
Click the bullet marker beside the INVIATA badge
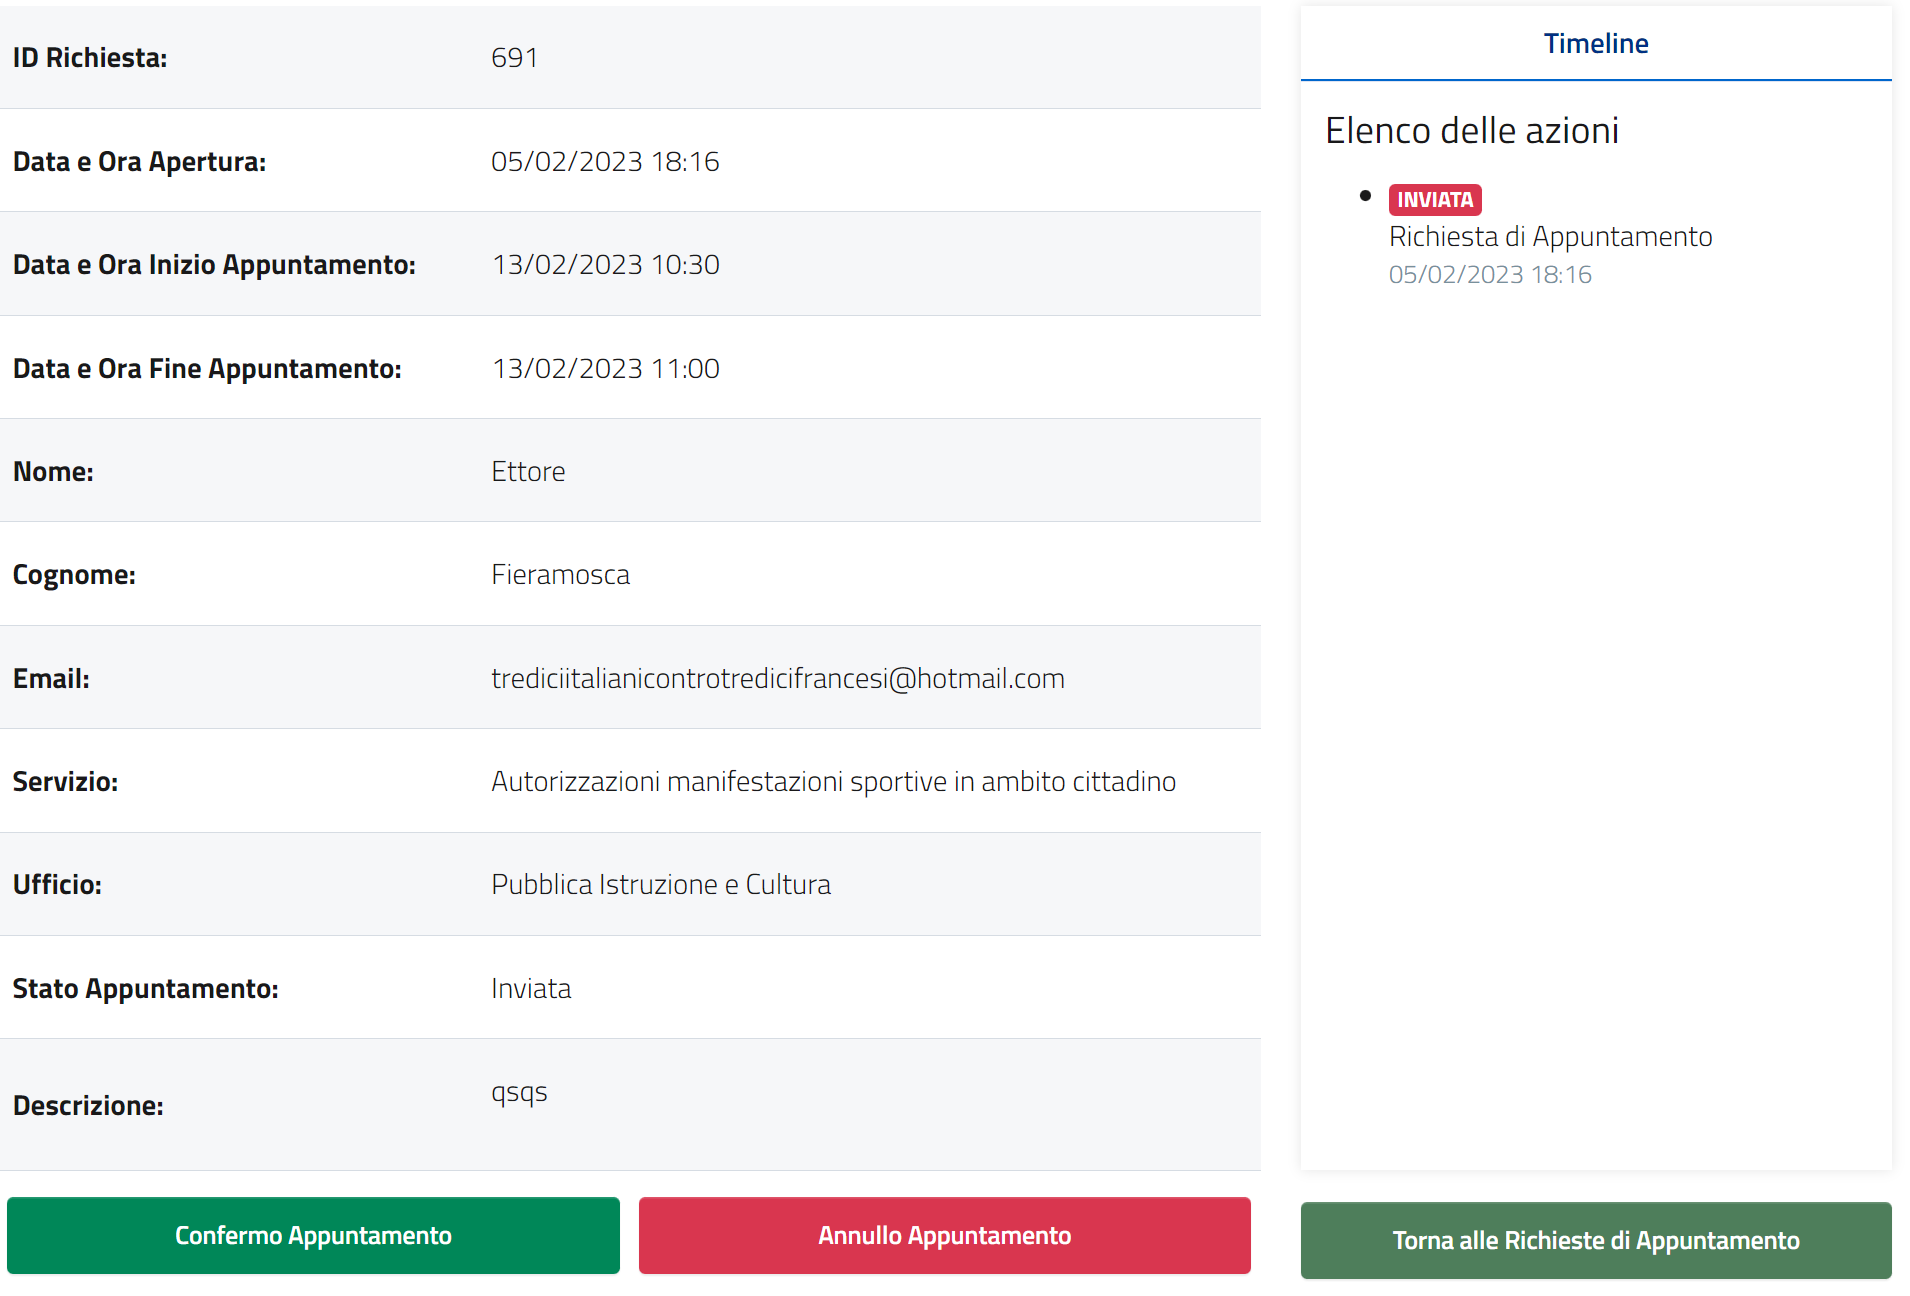(1365, 196)
